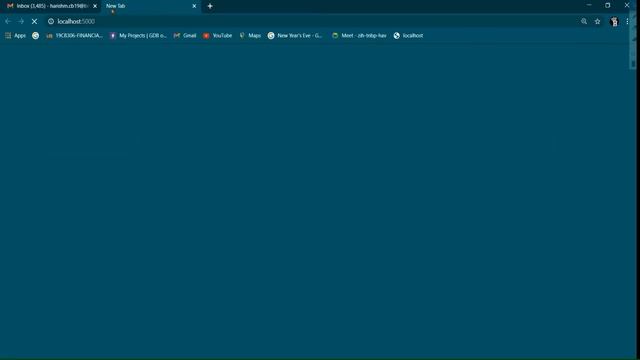Image resolution: width=640 pixels, height=360 pixels.
Task: Bookmark this page with the star icon
Action: [x=598, y=21]
